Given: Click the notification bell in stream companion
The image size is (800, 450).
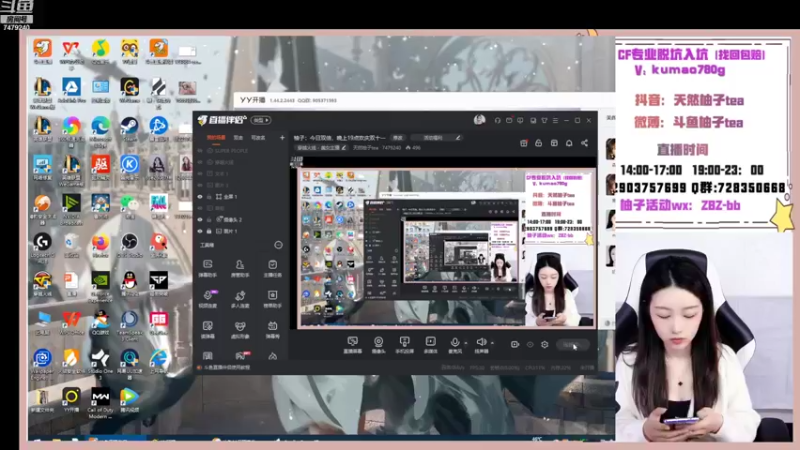Looking at the screenshot, I should [569, 143].
